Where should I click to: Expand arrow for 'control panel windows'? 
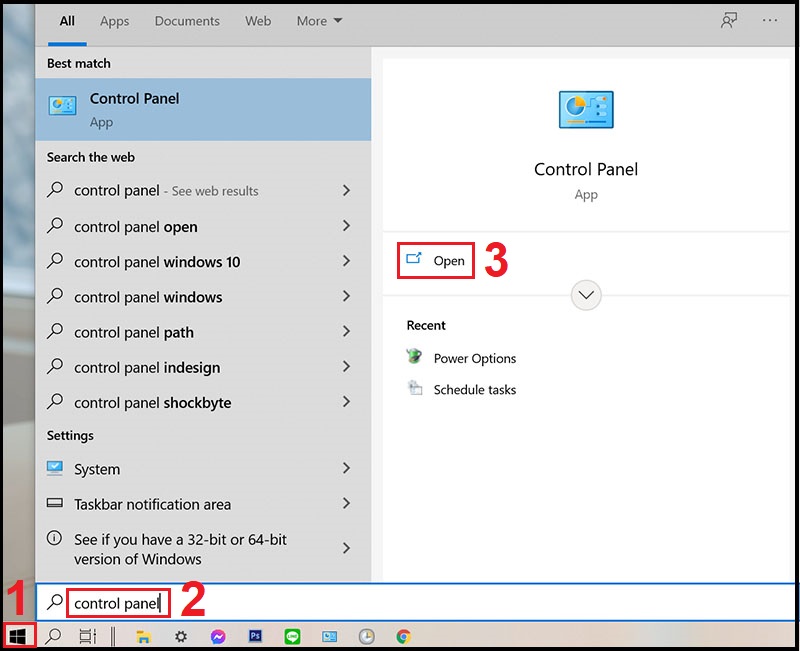(346, 296)
